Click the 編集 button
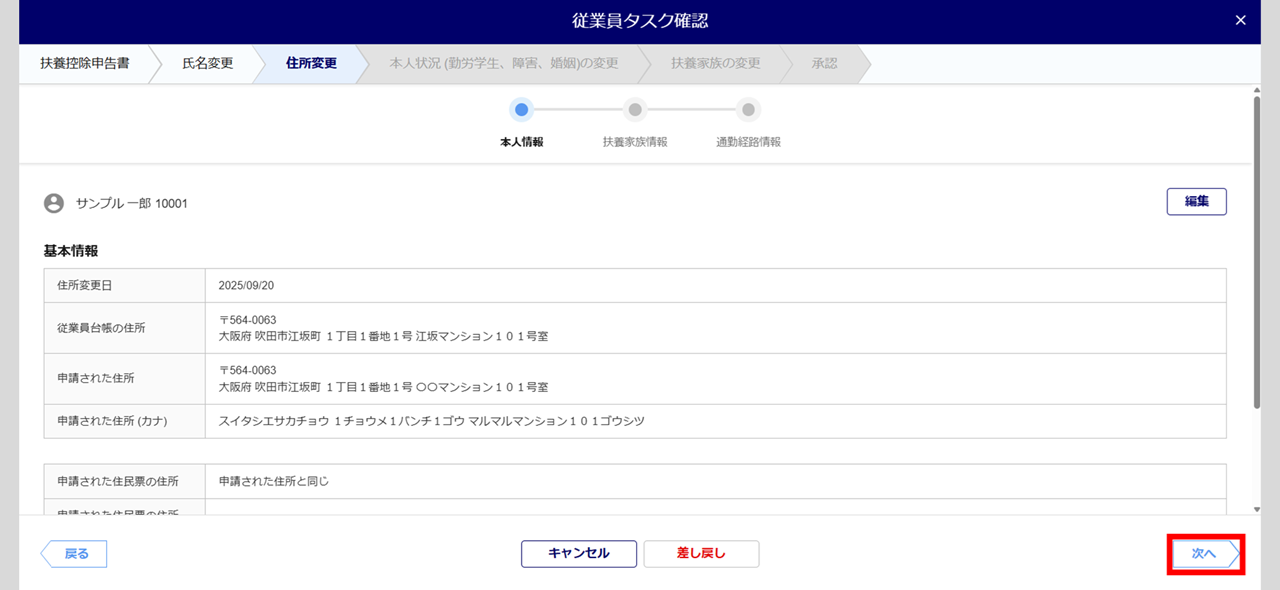This screenshot has width=1280, height=590. [1196, 201]
